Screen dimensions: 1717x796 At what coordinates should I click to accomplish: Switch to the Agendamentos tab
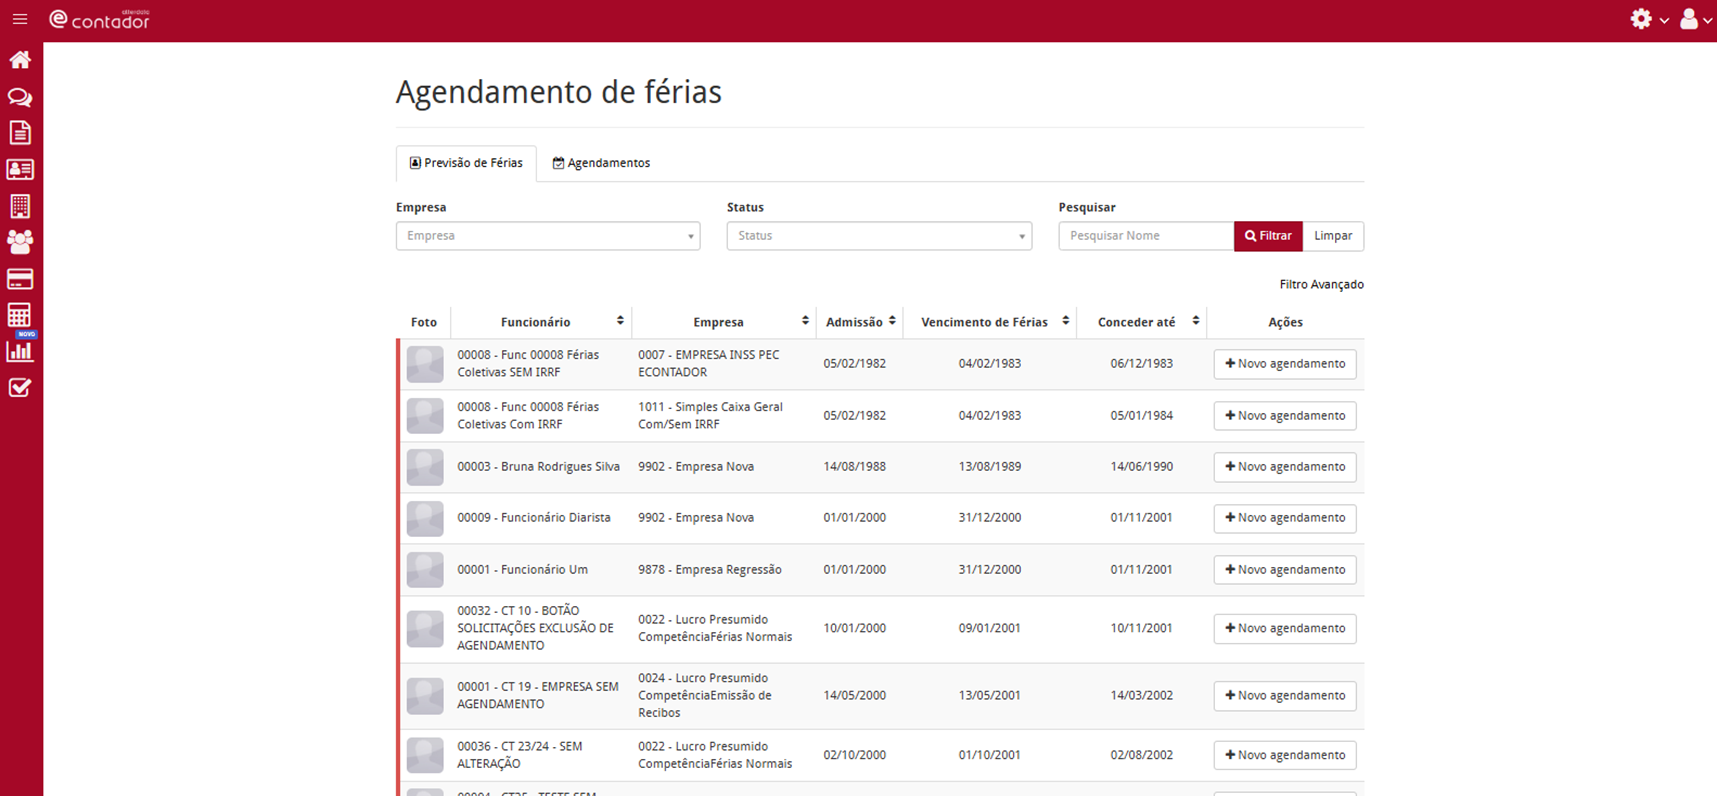(x=601, y=163)
